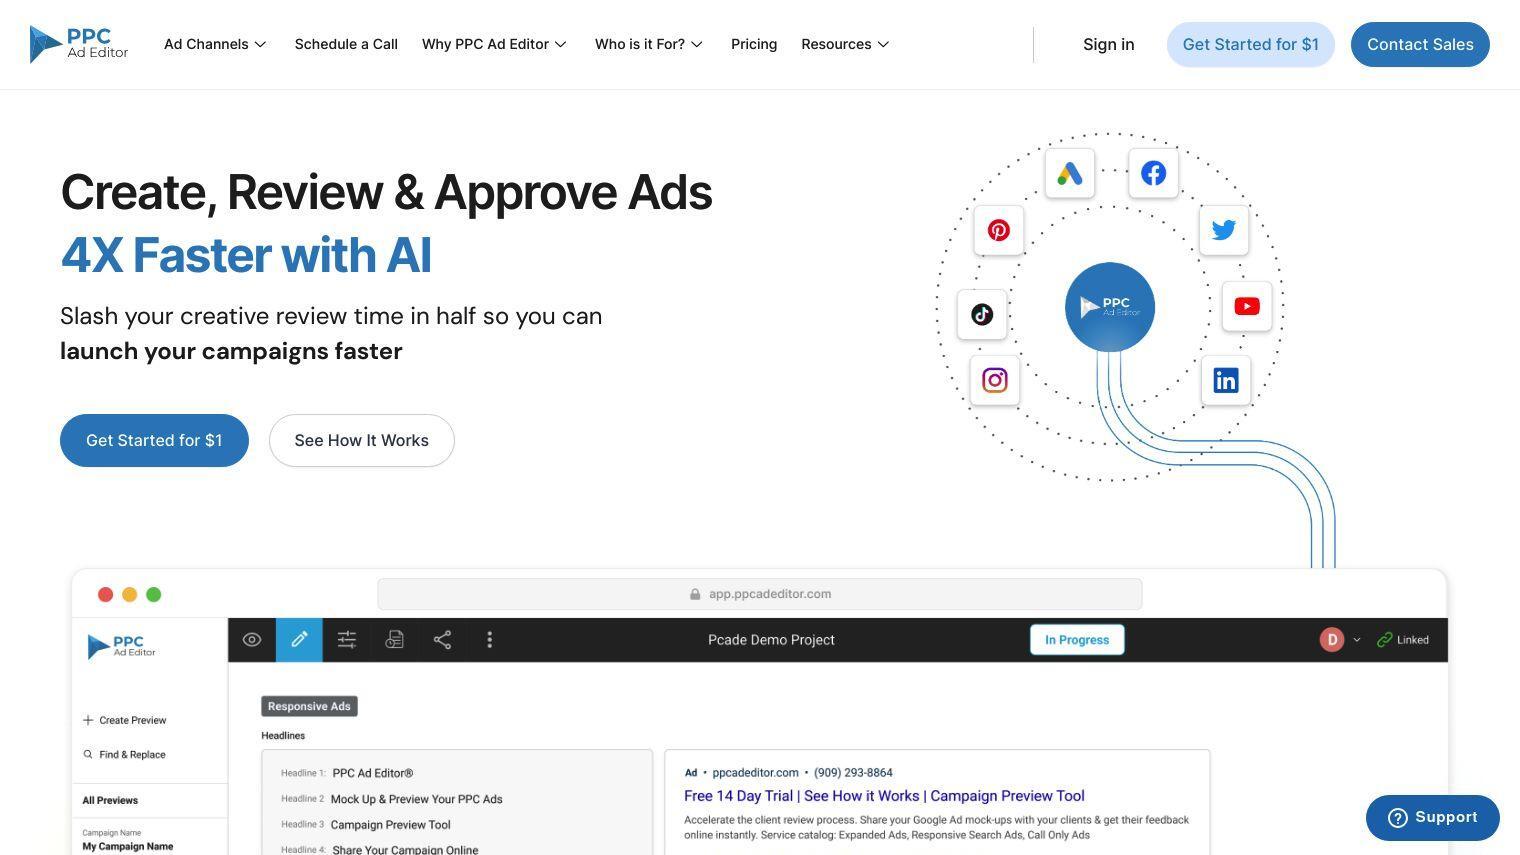This screenshot has height=855, width=1520.
Task: Open the Schedule a Call nav link
Action: click(x=346, y=44)
